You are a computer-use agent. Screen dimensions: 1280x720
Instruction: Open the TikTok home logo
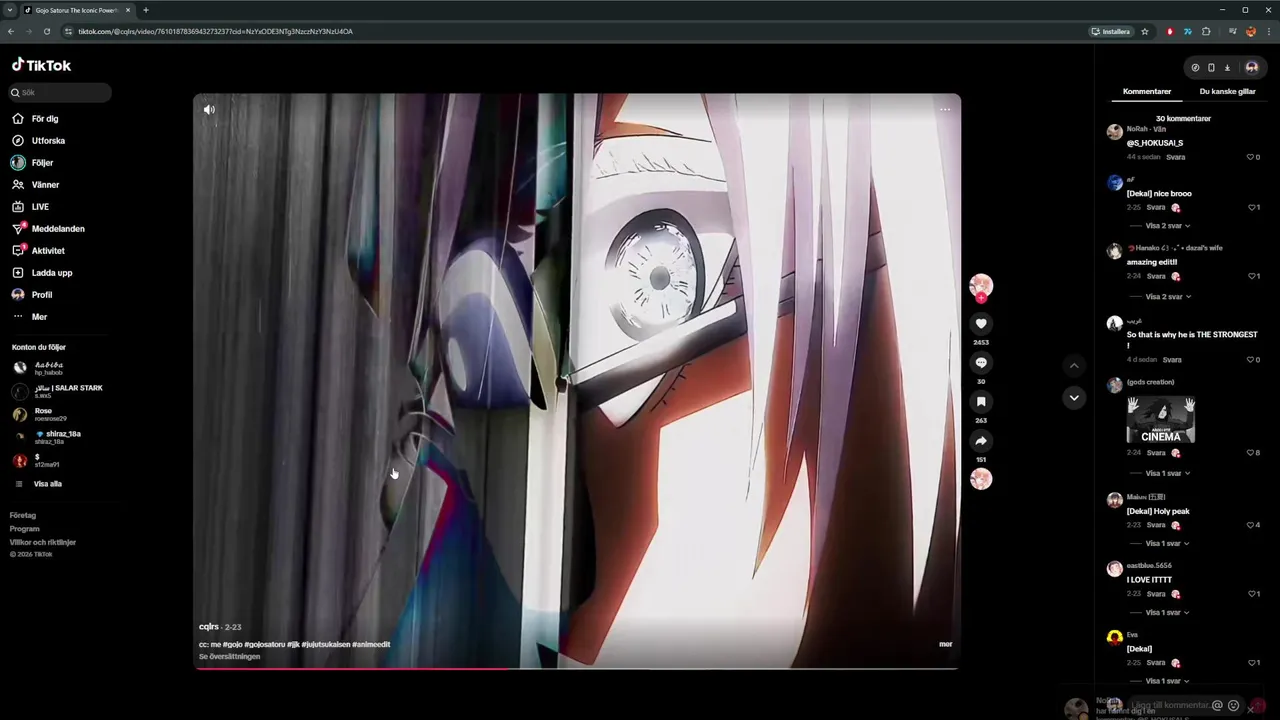coord(41,65)
